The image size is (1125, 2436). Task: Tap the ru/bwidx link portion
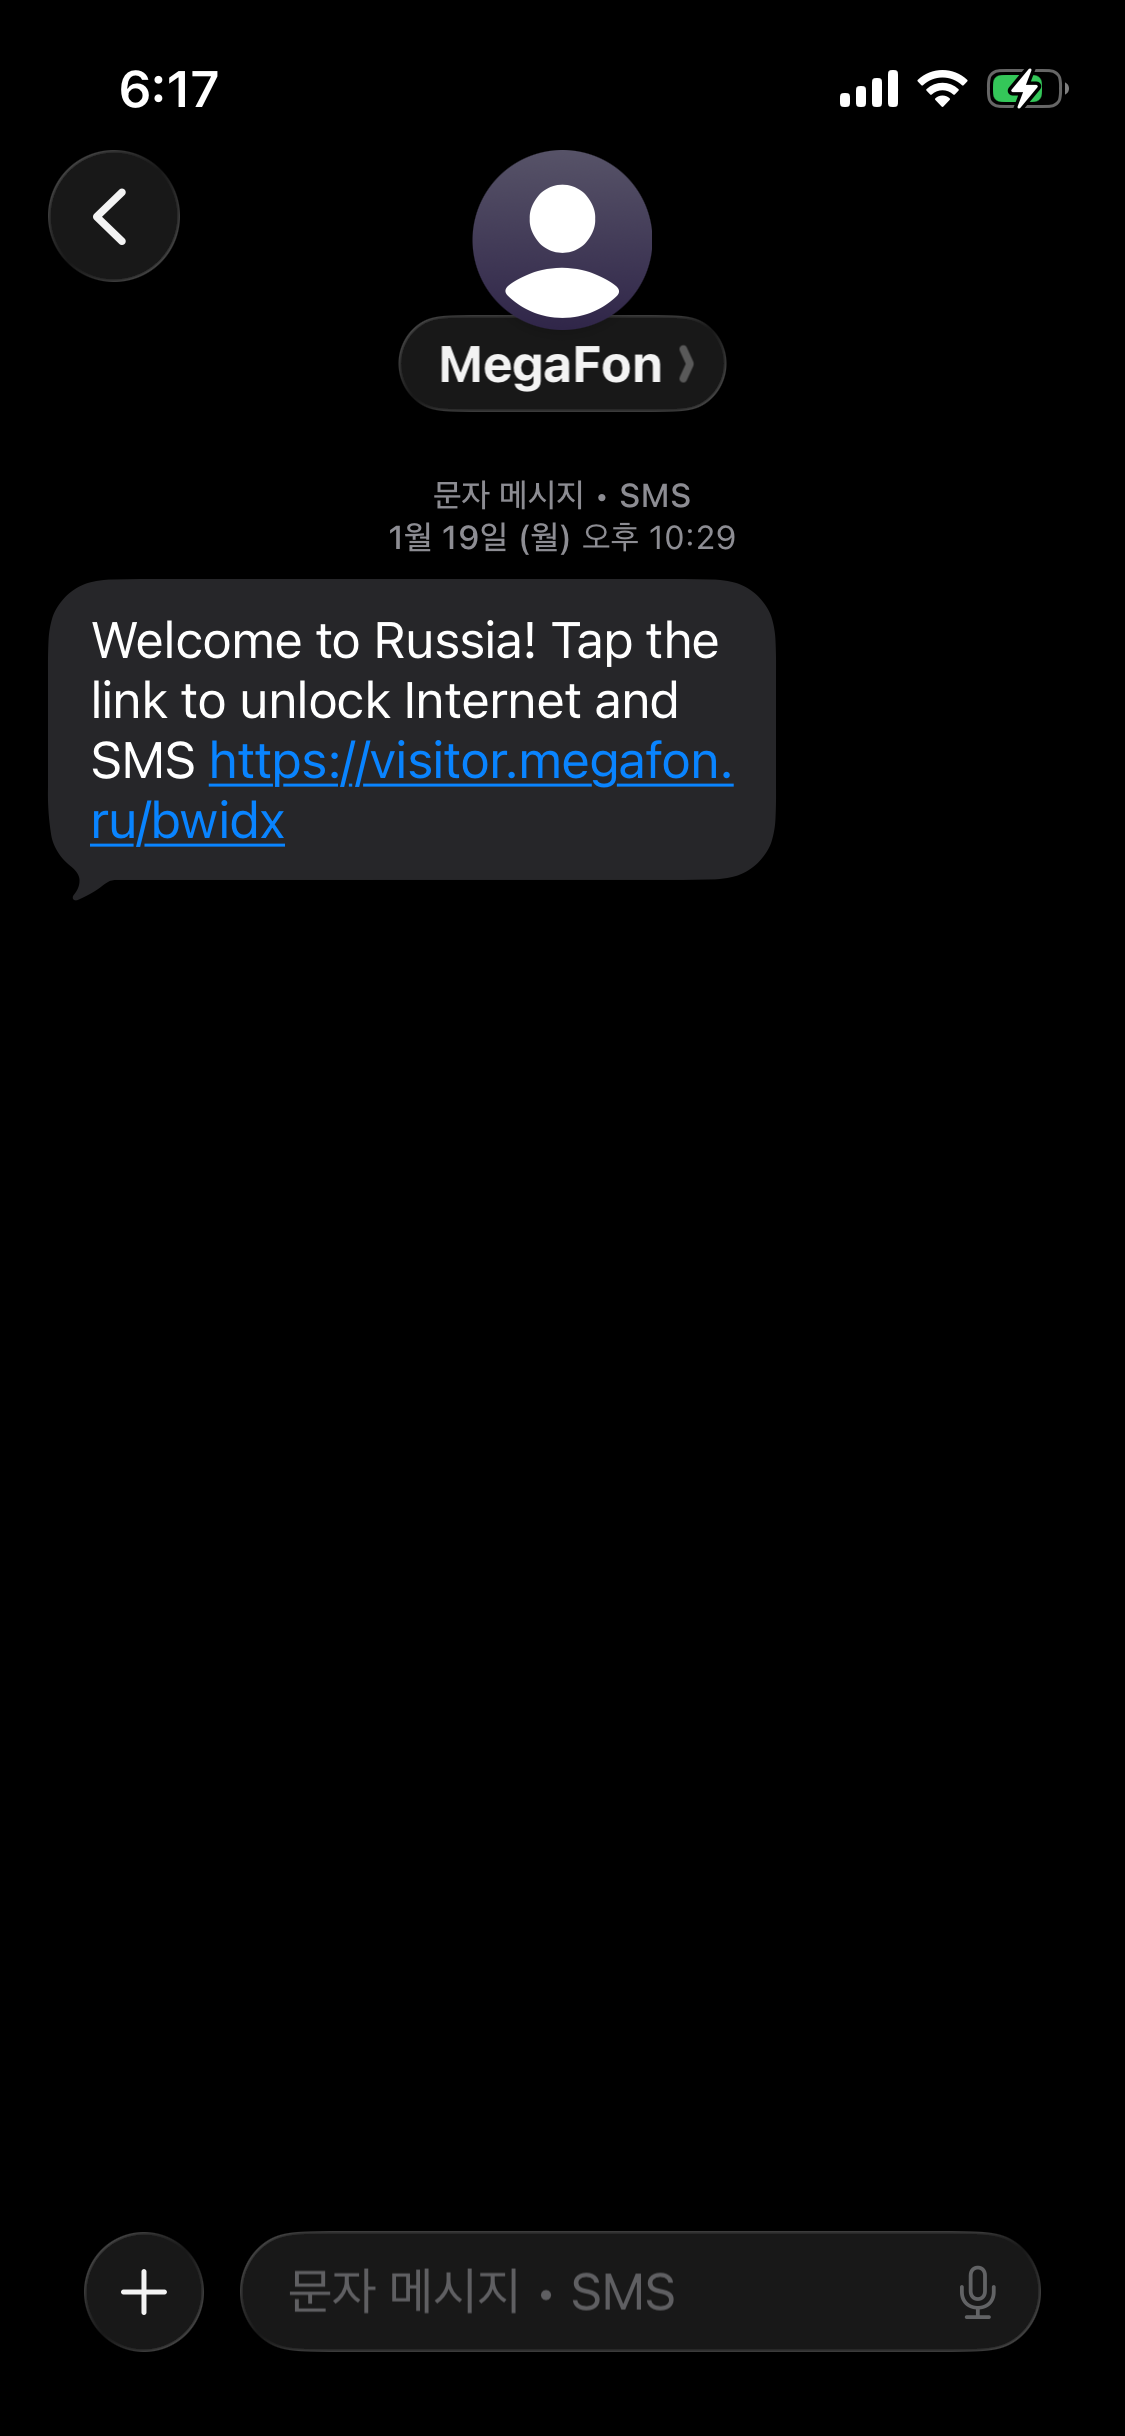188,821
